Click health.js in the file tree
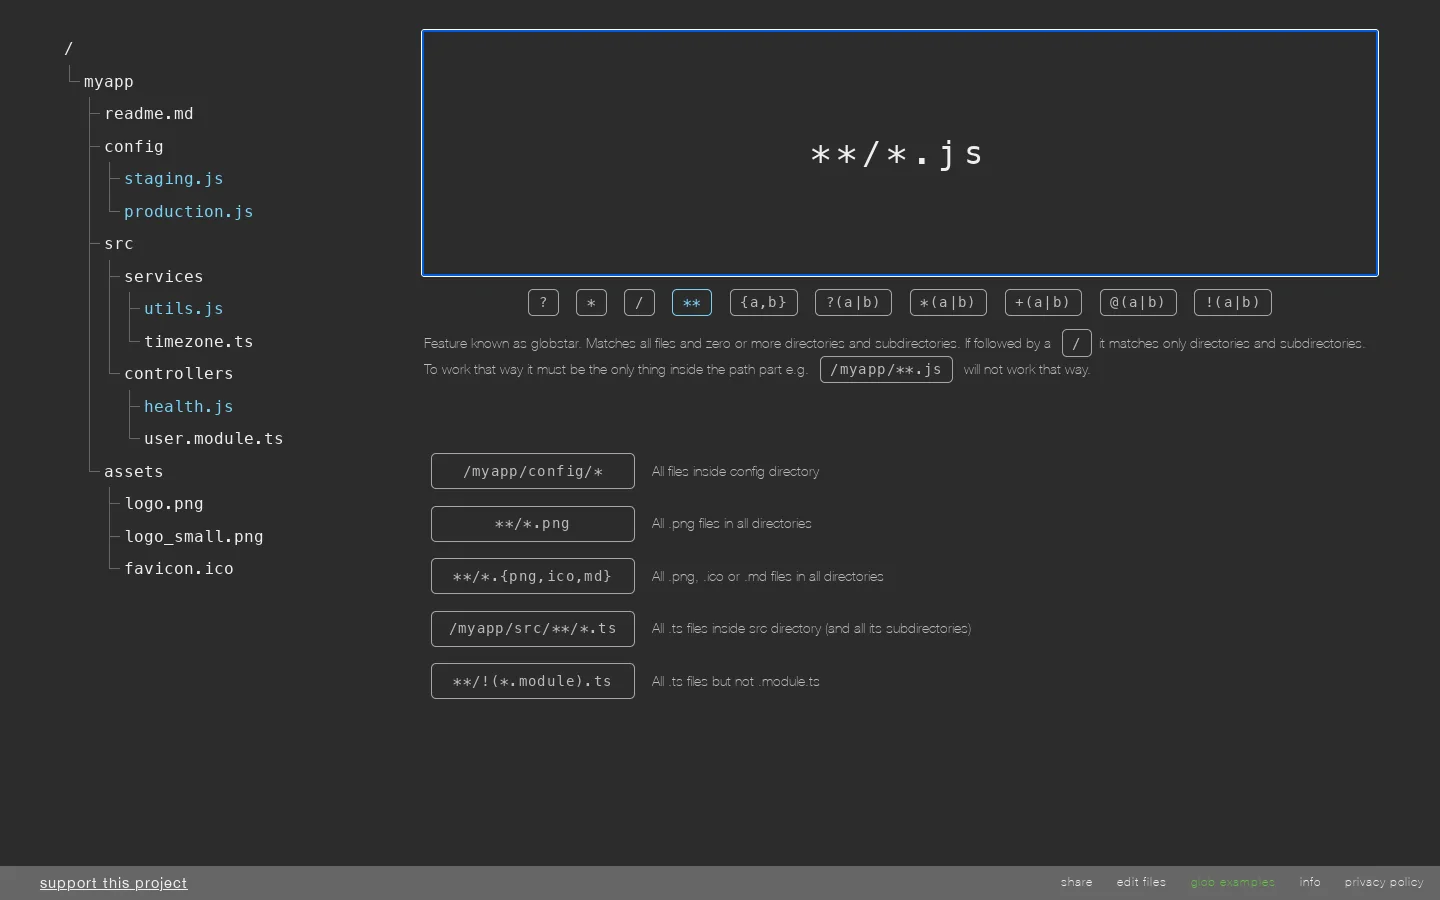The width and height of the screenshot is (1440, 900). (189, 406)
